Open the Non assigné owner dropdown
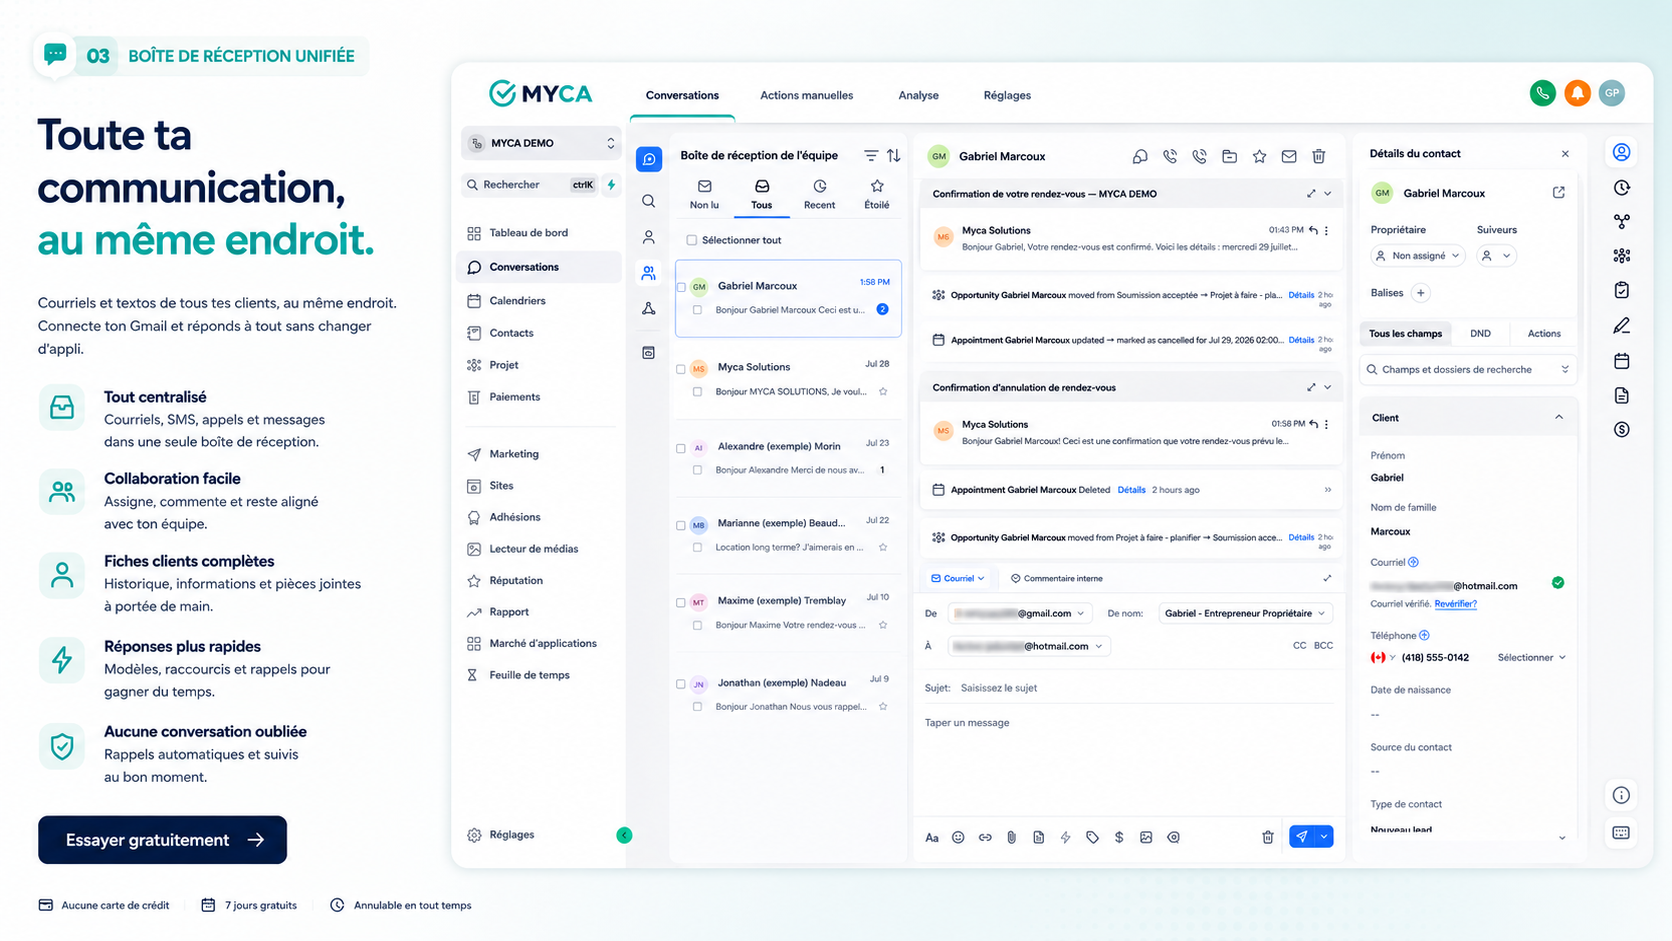The height and width of the screenshot is (941, 1672). [1418, 256]
